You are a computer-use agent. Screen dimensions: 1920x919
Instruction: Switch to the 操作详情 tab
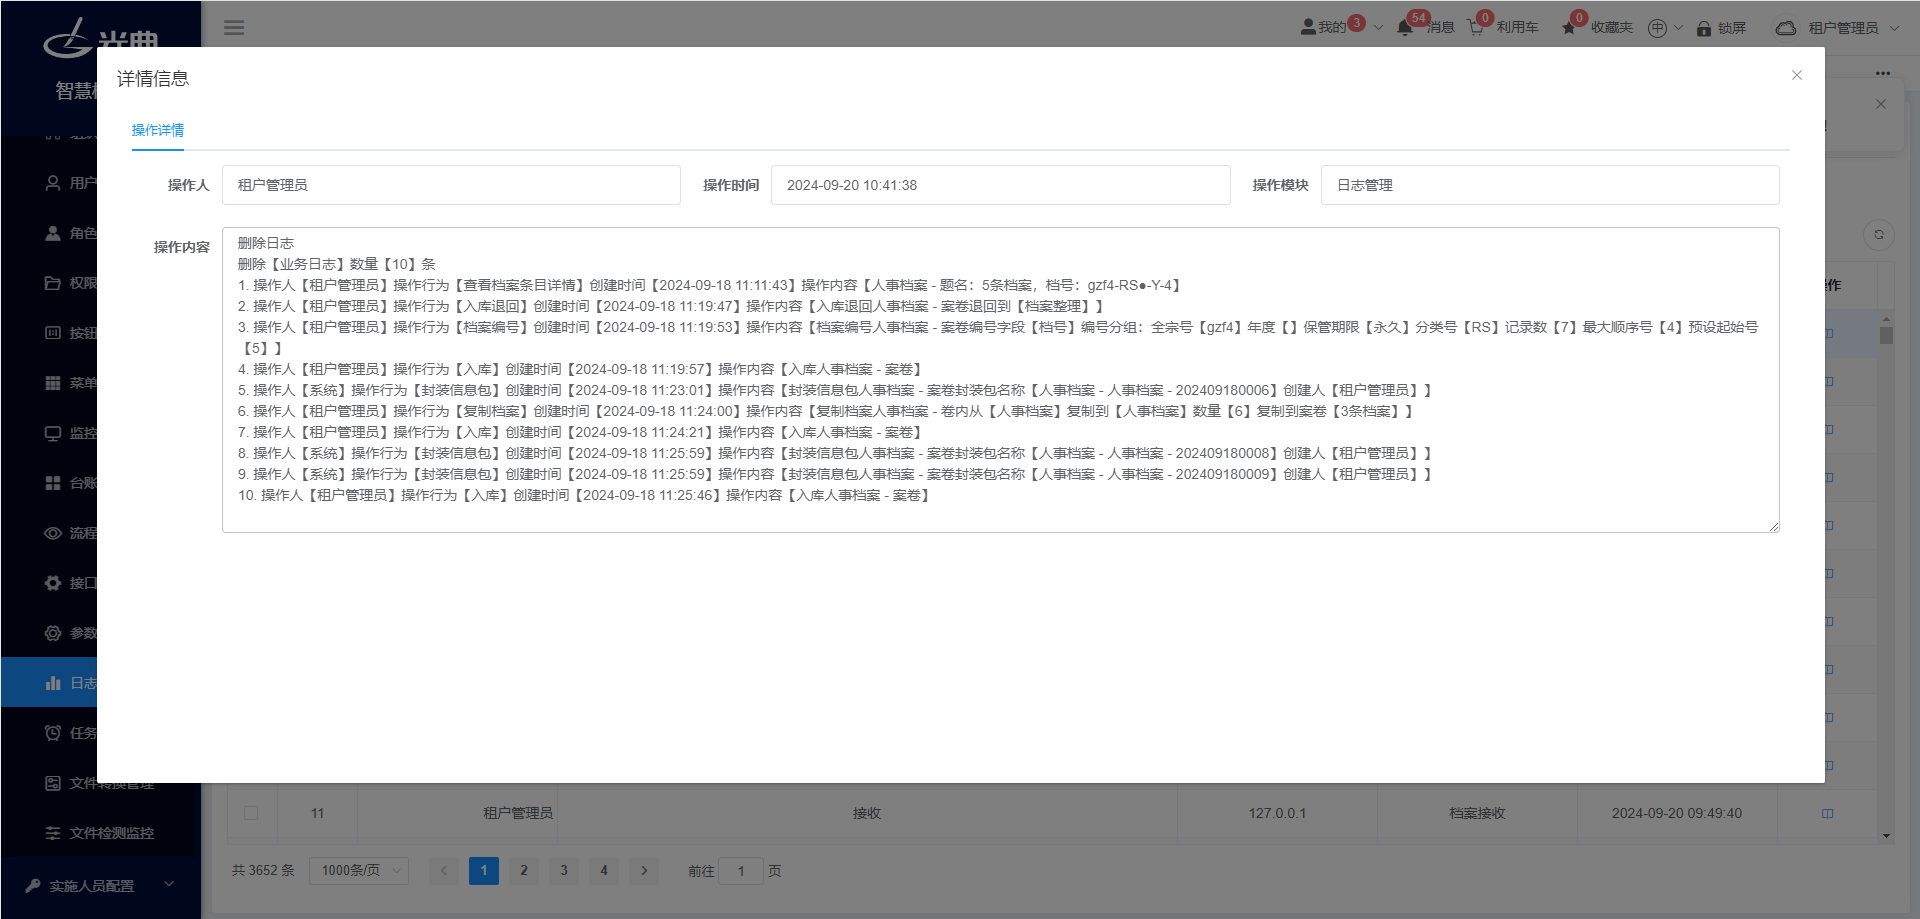[x=158, y=130]
